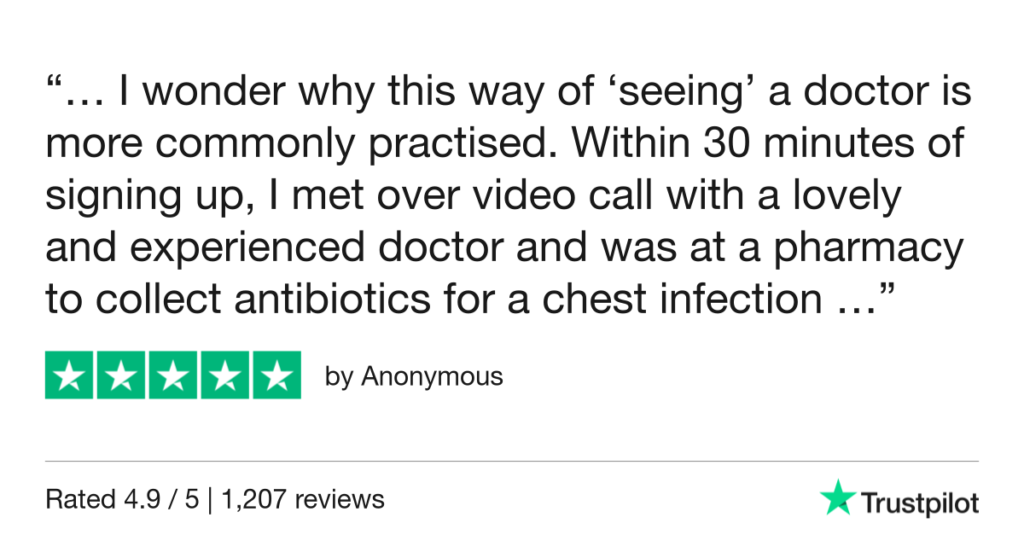Click the horizontal divider line above rating
The width and height of the screenshot is (1024, 535).
click(x=512, y=461)
